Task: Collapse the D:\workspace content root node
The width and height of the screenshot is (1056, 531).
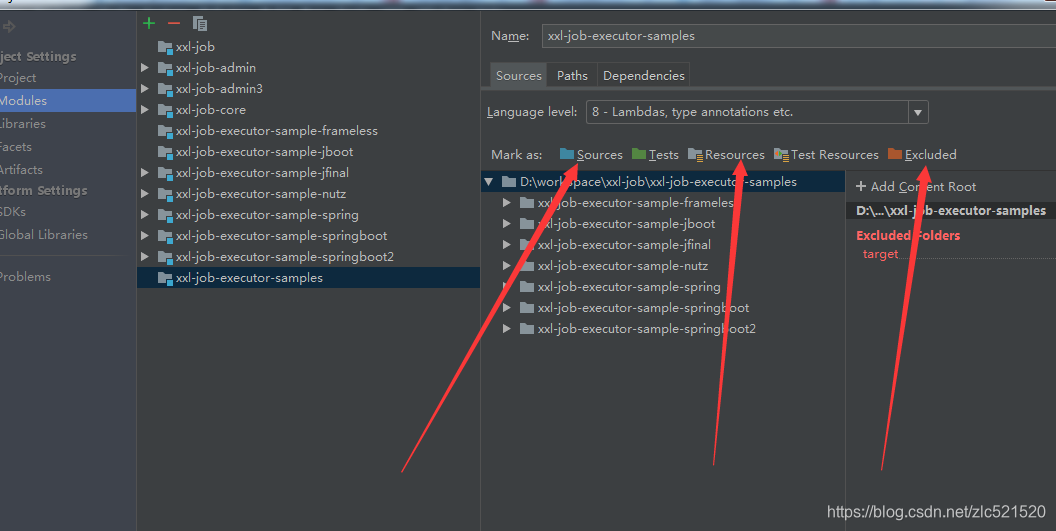Action: (x=489, y=182)
